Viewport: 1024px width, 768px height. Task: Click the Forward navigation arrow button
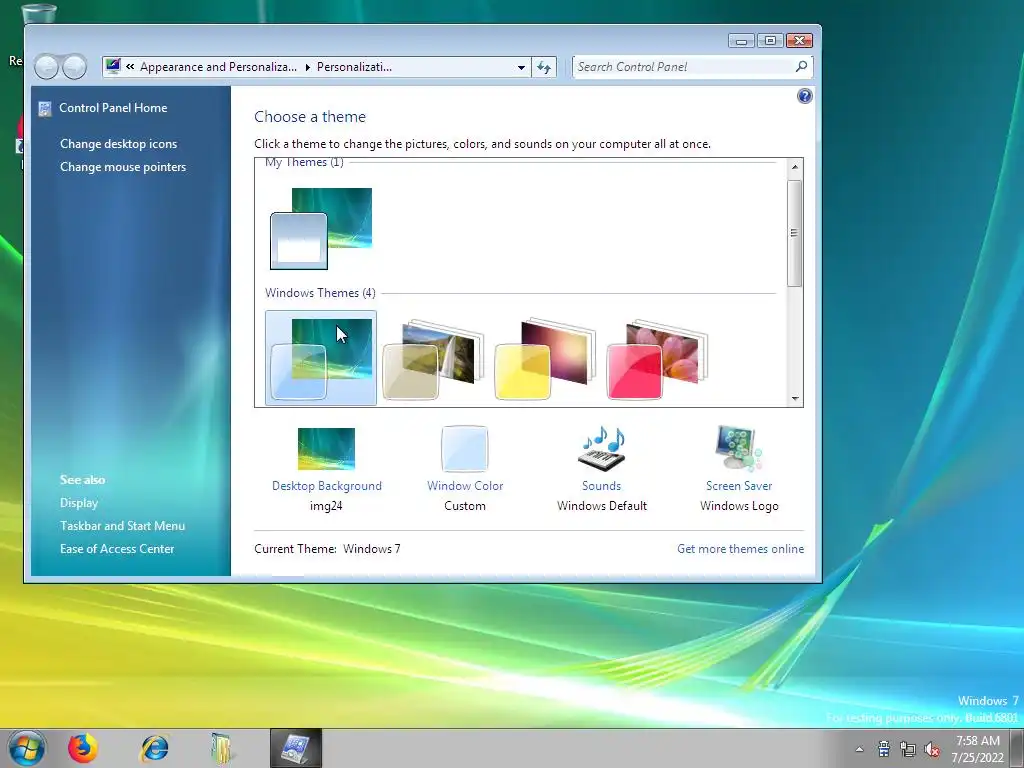(x=74, y=67)
